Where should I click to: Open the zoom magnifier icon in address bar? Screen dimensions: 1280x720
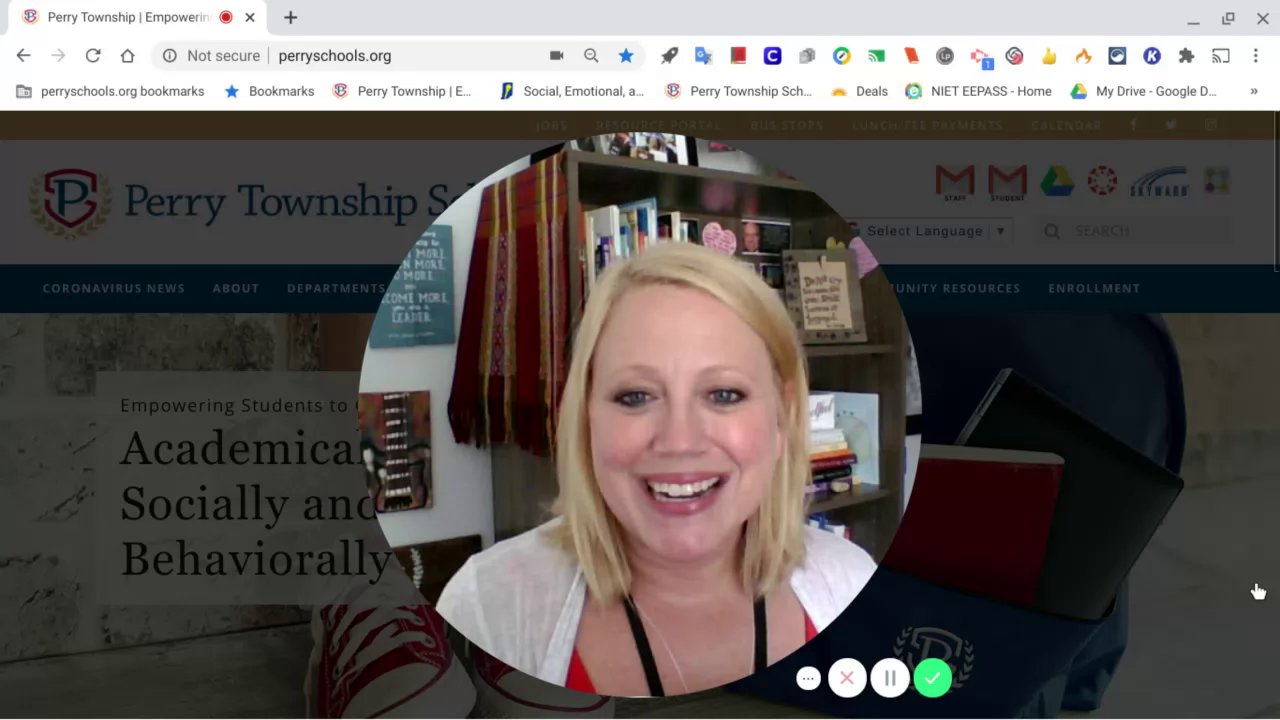pyautogui.click(x=591, y=56)
